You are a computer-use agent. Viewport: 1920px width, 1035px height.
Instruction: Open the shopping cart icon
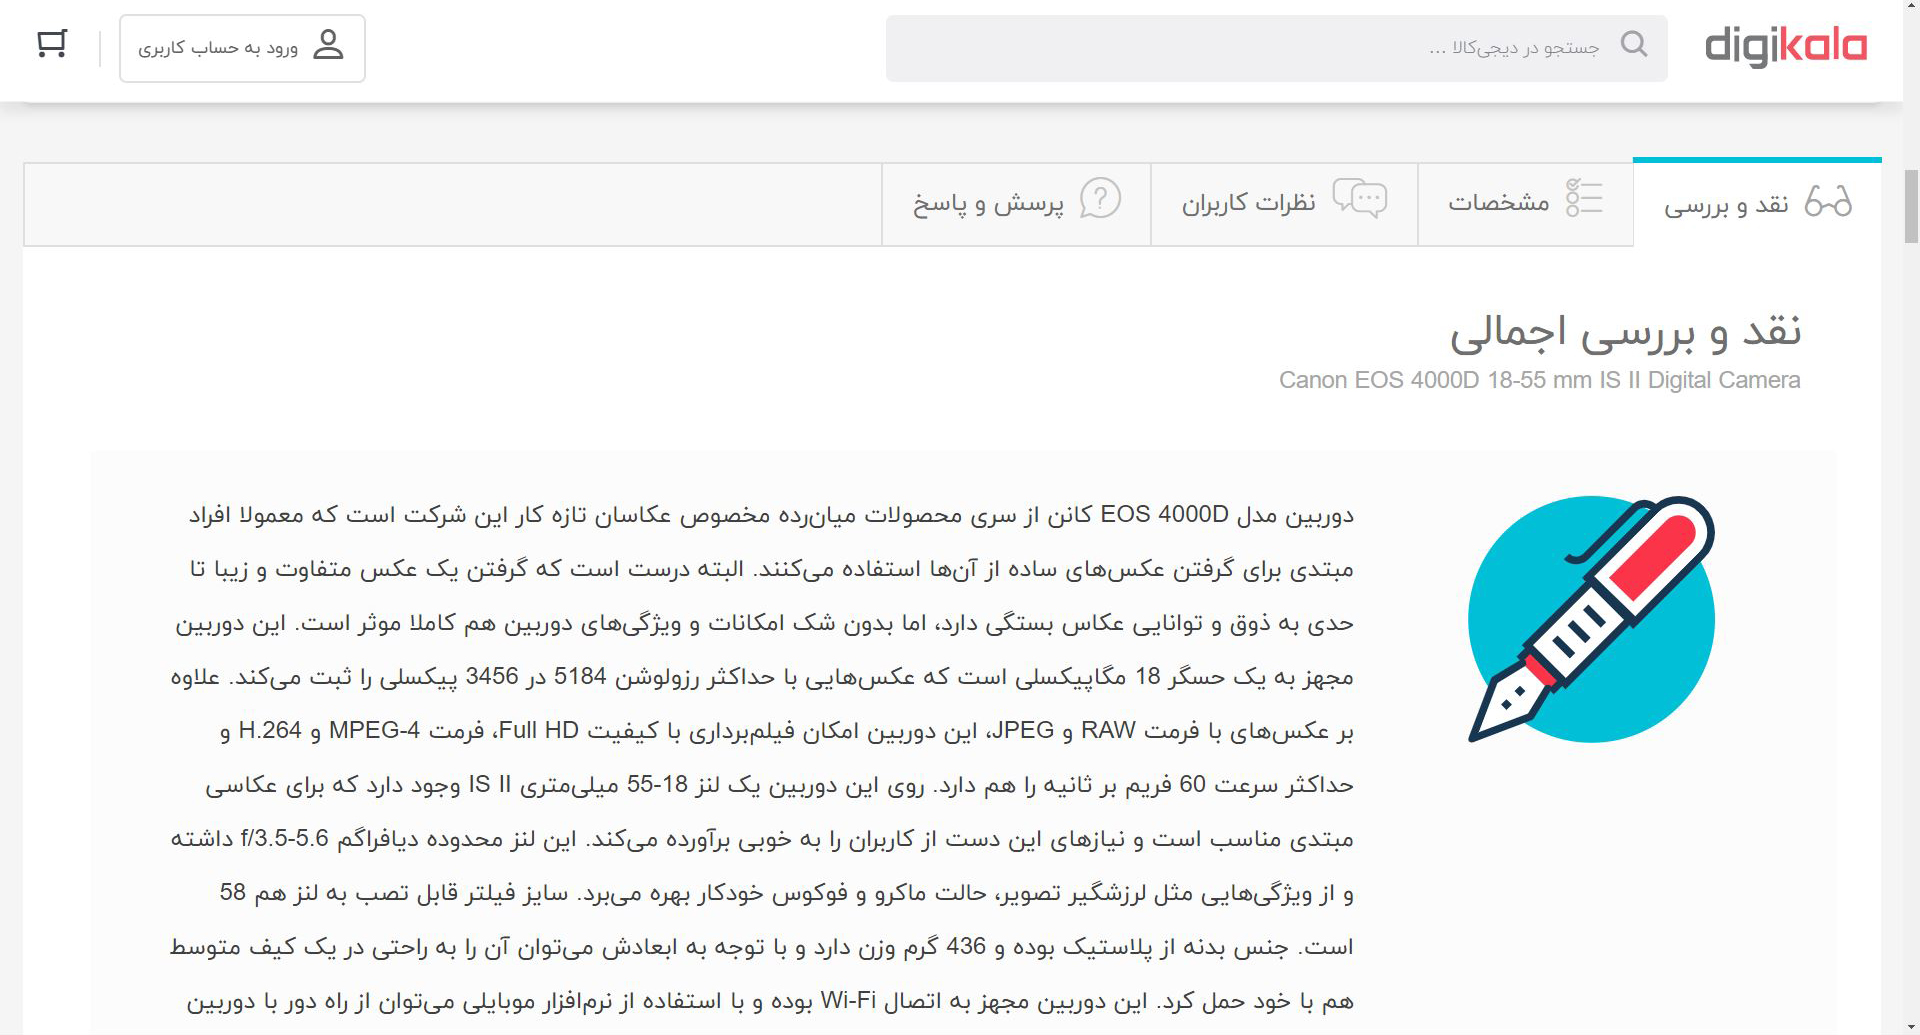[x=52, y=44]
